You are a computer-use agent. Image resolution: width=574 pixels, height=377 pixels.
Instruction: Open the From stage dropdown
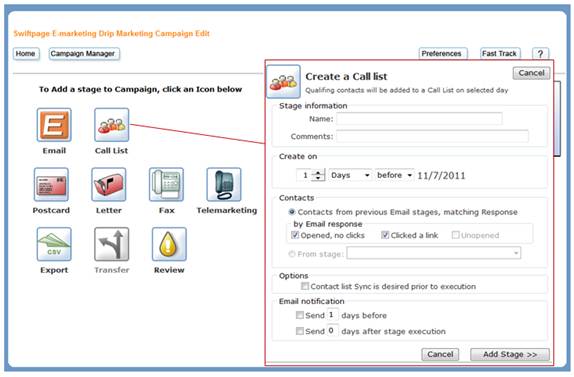(x=434, y=253)
